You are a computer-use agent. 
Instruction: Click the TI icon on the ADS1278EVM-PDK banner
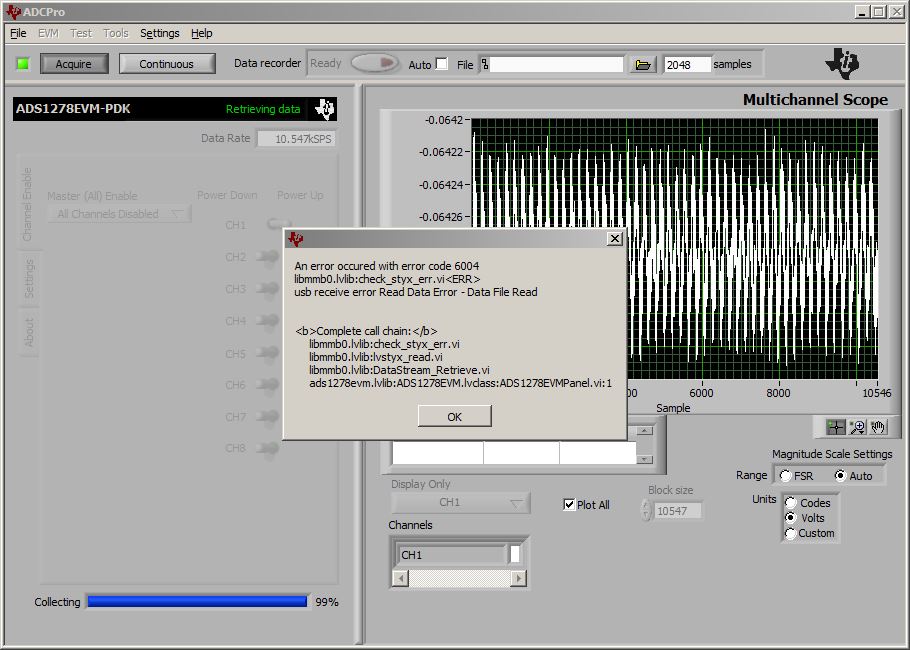click(322, 107)
